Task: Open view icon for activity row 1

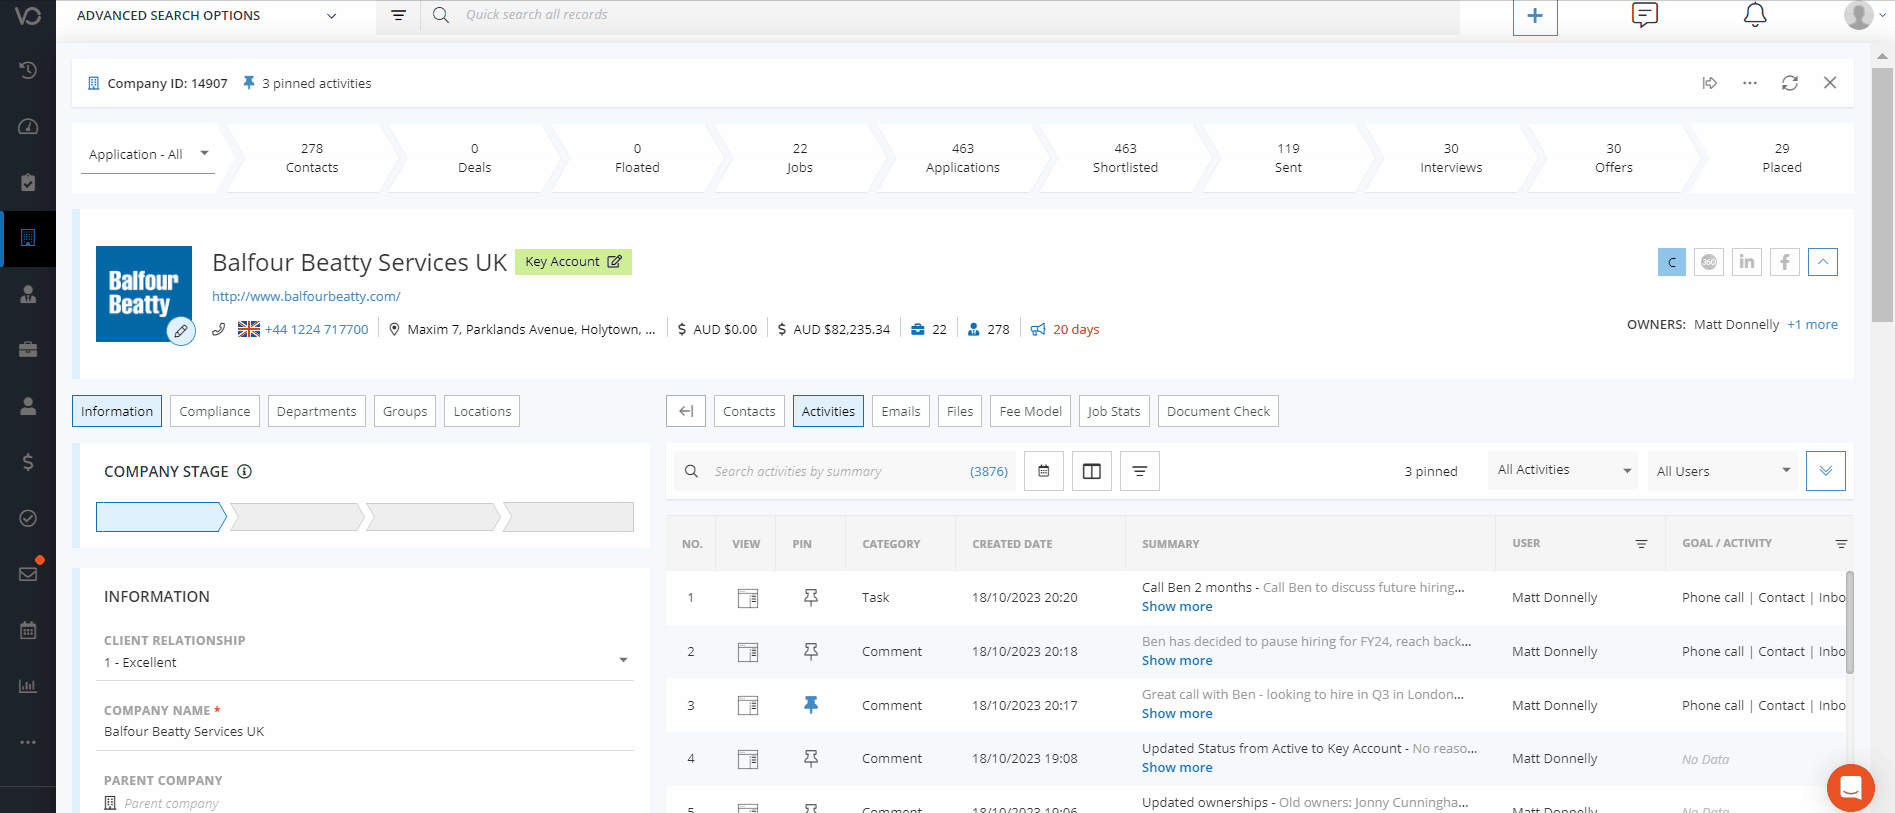Action: (x=748, y=598)
